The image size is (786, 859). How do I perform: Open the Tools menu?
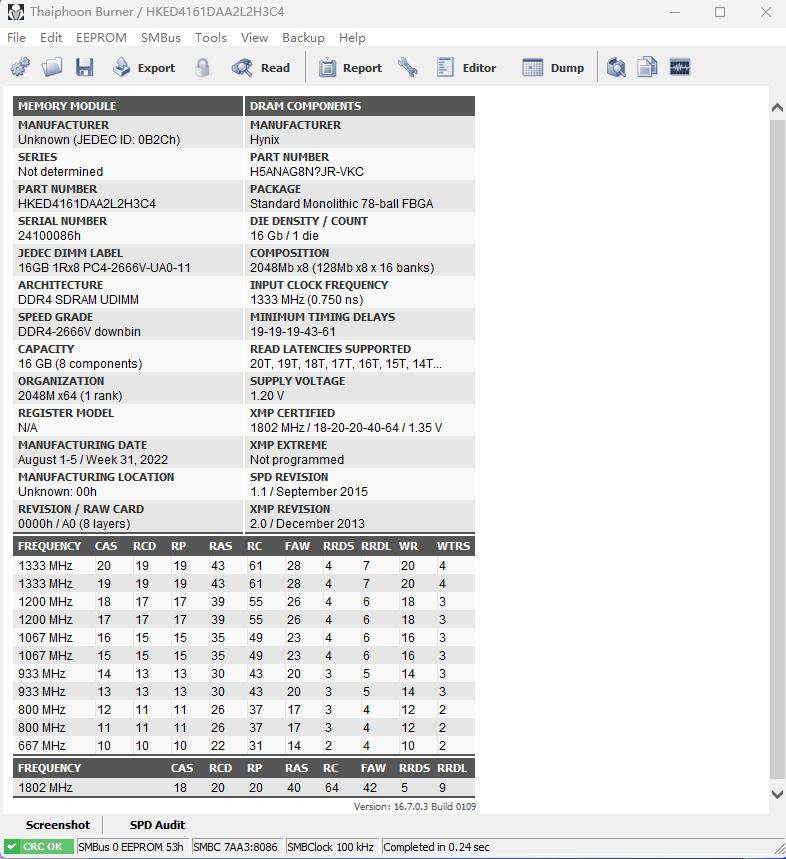click(210, 38)
